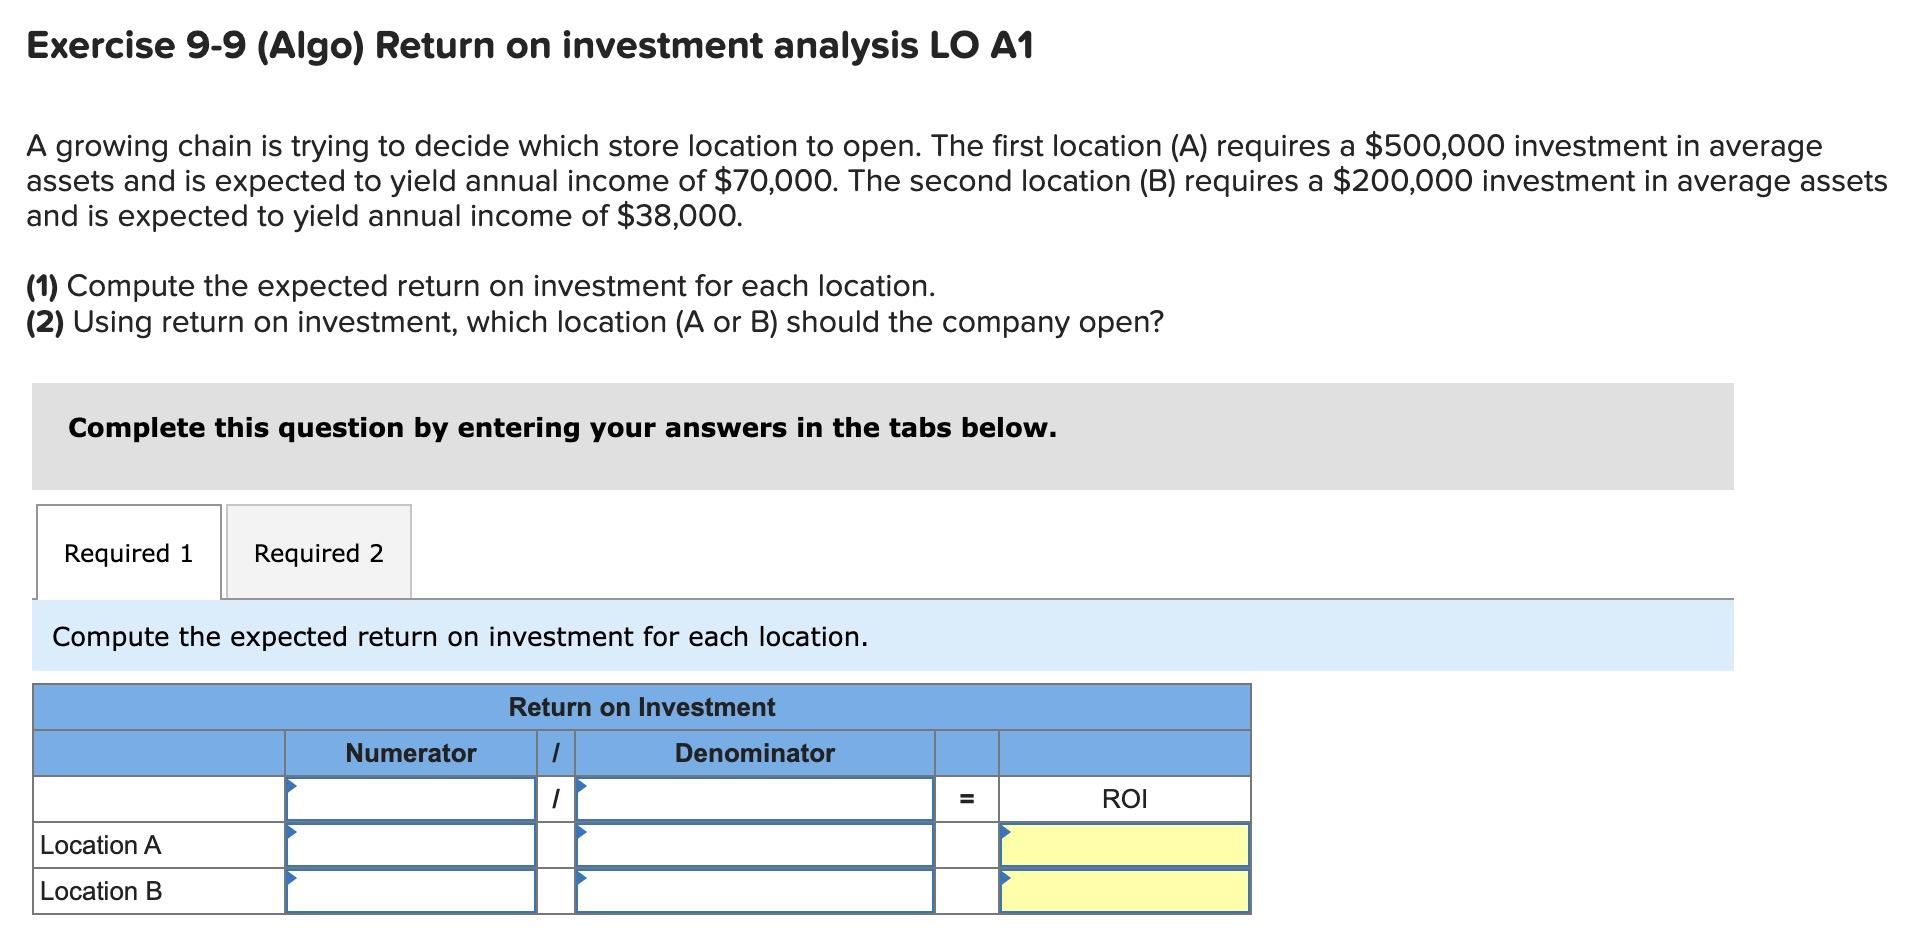This screenshot has width=1920, height=932.
Task: Select the Required 1 tab
Action: [128, 553]
